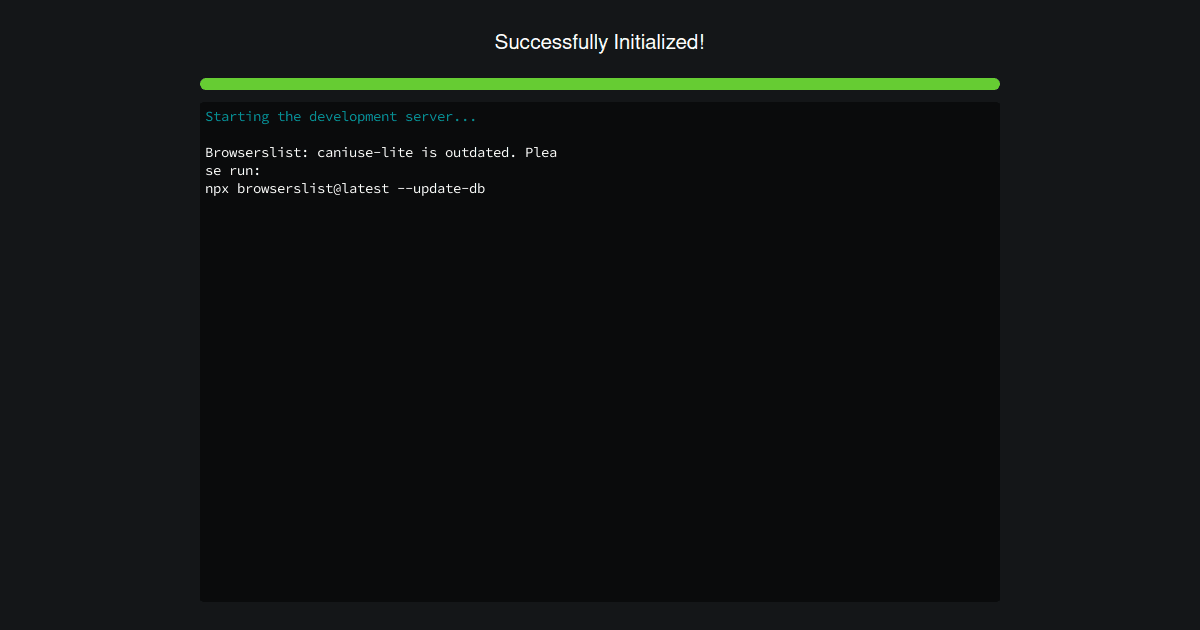1200x630 pixels.
Task: Click "browserslist@latest" in the command
Action: pos(313,189)
